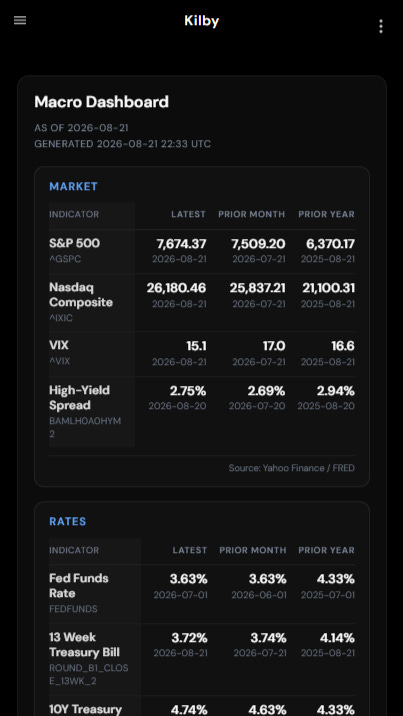The width and height of the screenshot is (403, 716).
Task: Select the High-Yield Spread indicator
Action: pyautogui.click(x=79, y=398)
